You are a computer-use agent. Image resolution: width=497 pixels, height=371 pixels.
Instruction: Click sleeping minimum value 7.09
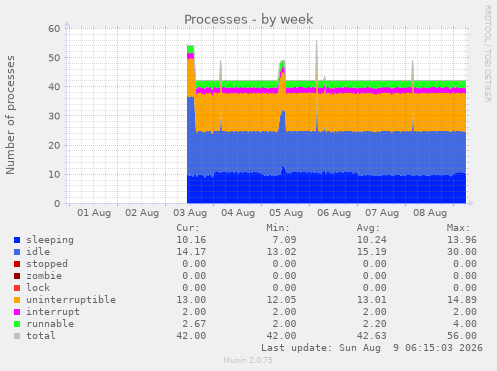(284, 240)
